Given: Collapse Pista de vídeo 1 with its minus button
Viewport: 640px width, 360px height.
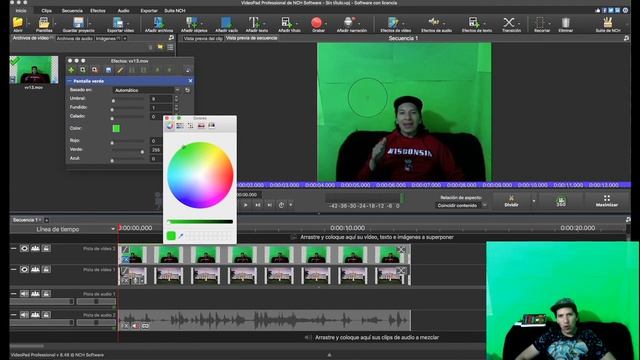Looking at the screenshot, I should pos(14,269).
